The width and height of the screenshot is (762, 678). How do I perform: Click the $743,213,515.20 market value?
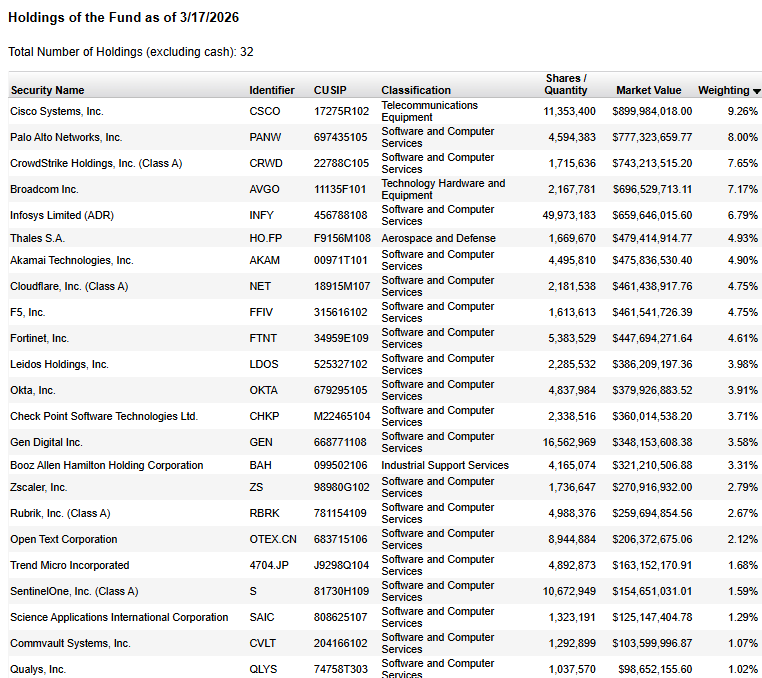(652, 163)
